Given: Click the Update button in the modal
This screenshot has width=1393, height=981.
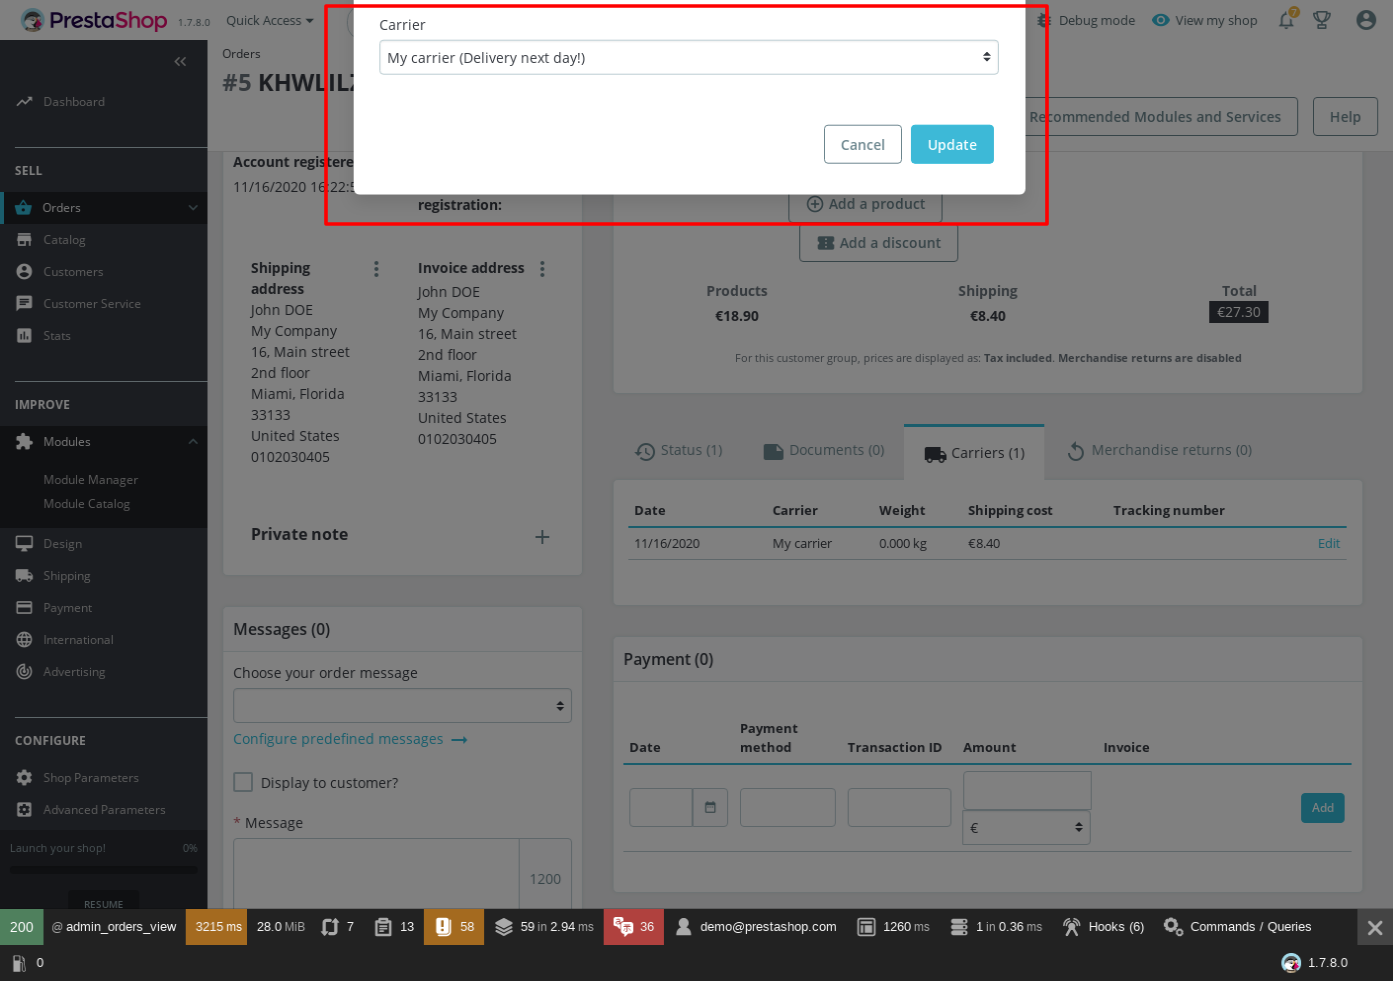Looking at the screenshot, I should (952, 144).
